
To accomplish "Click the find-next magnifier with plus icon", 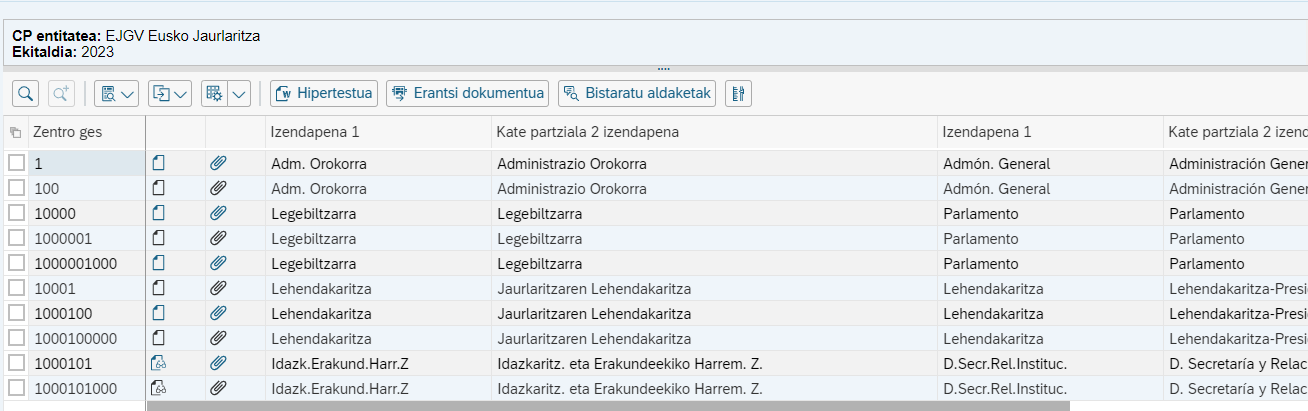I will point(61,94).
